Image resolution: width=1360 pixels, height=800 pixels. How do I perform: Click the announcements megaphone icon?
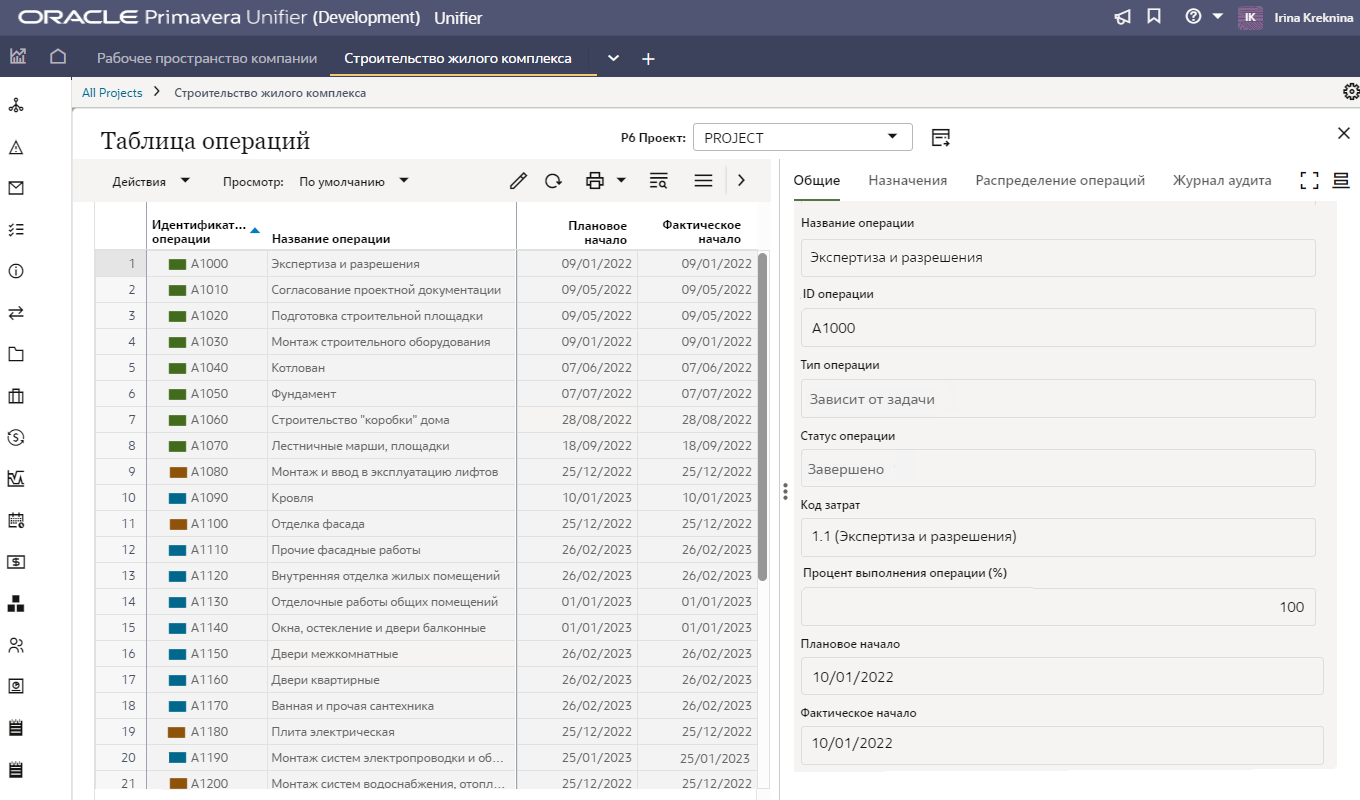[x=1123, y=17]
